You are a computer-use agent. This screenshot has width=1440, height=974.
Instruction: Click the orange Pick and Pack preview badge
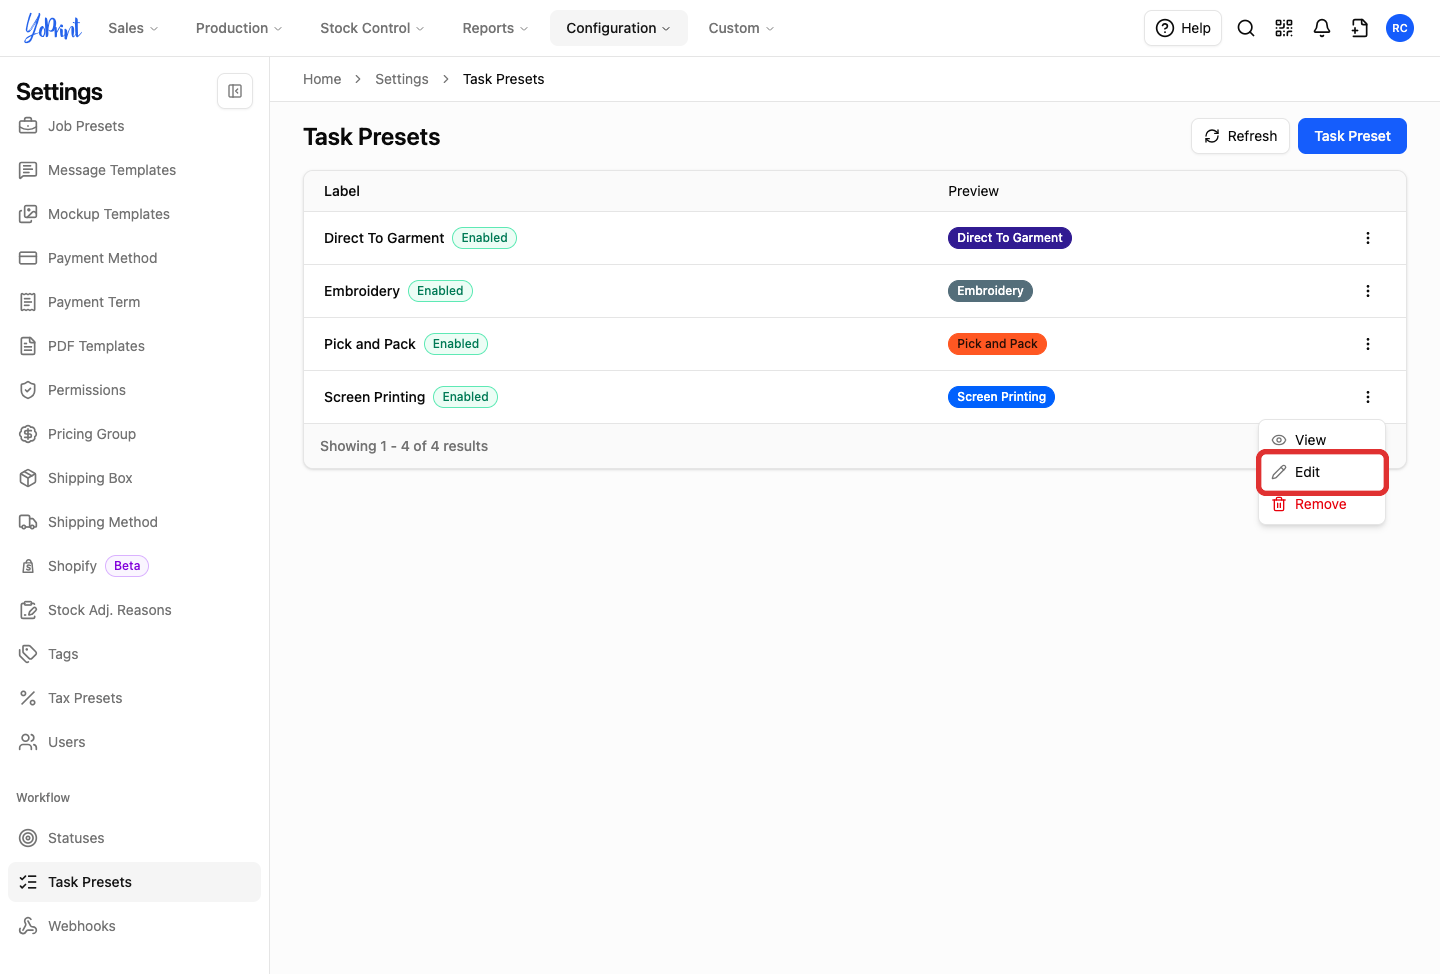coord(997,344)
